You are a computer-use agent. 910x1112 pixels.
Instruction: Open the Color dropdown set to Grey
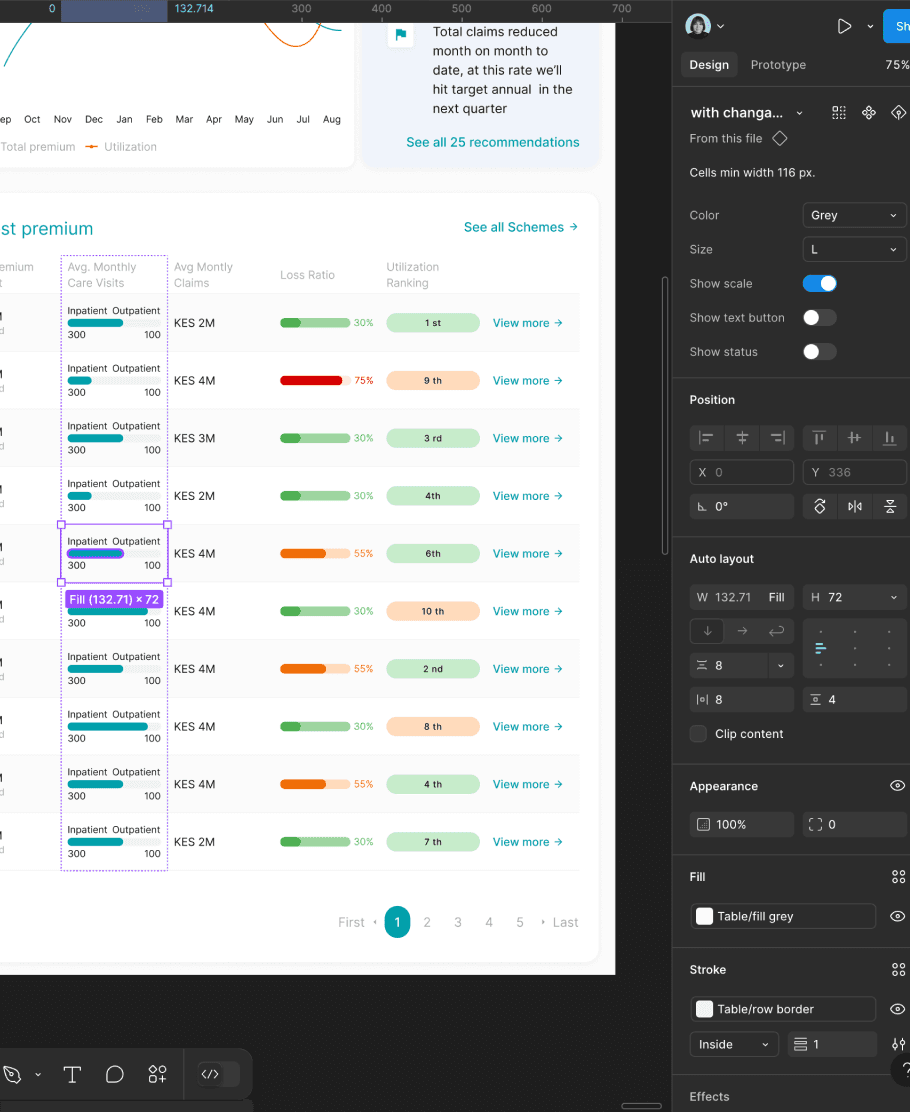(854, 215)
